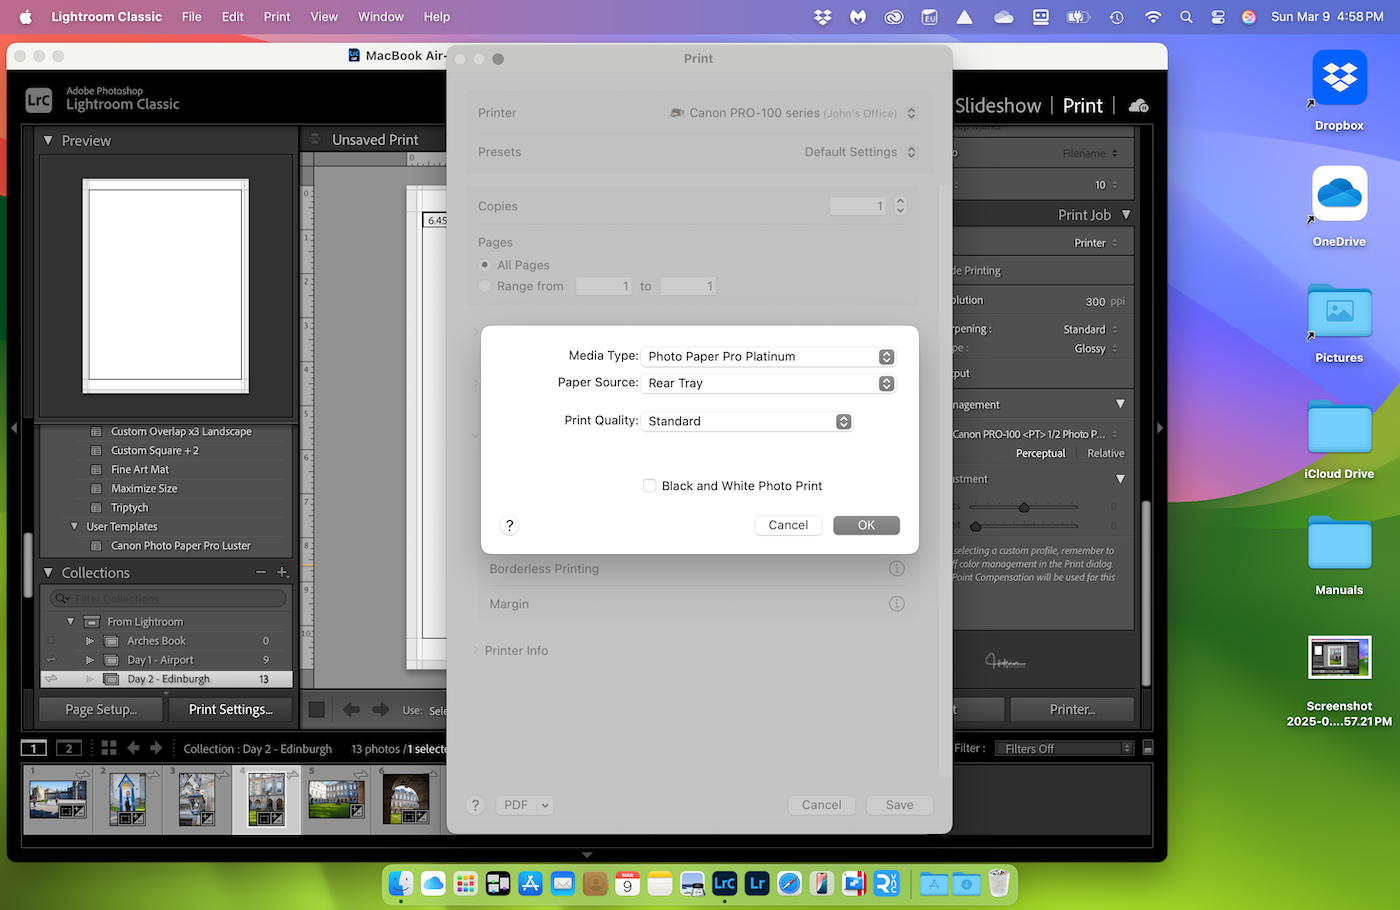
Task: Click the Page Setup... button
Action: 101,710
